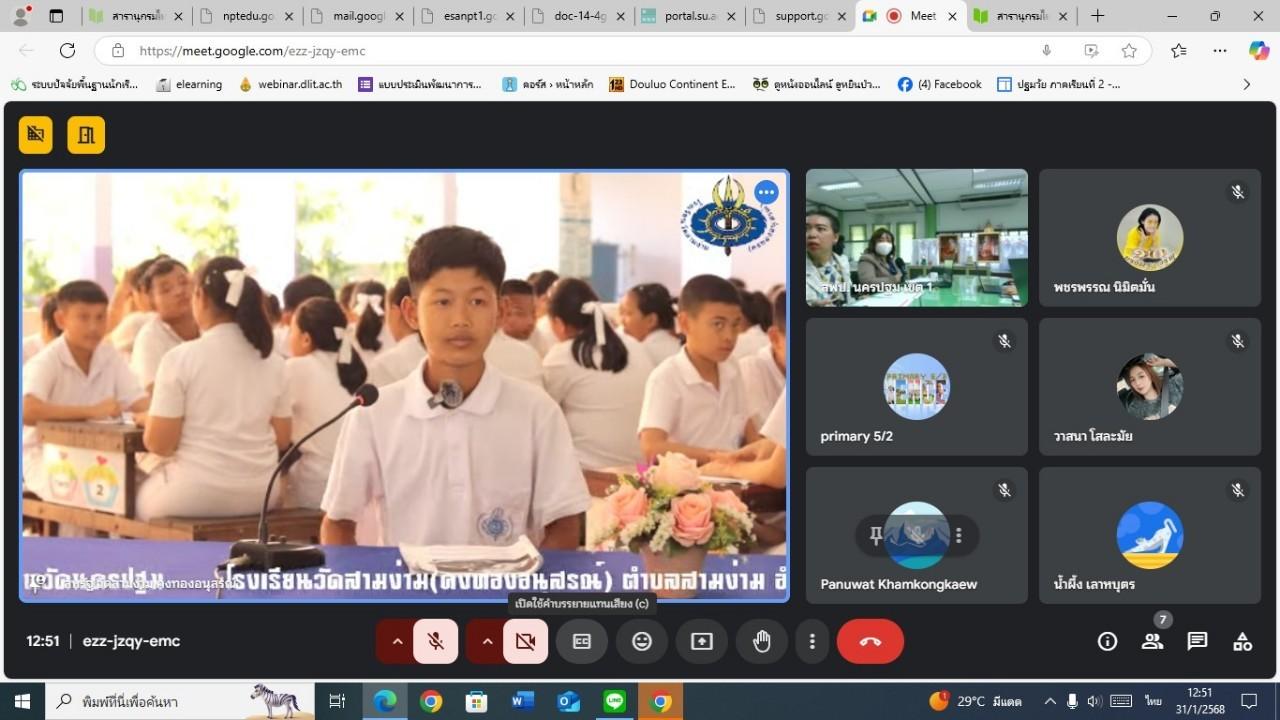Open the elearning bookmark

click(x=189, y=84)
